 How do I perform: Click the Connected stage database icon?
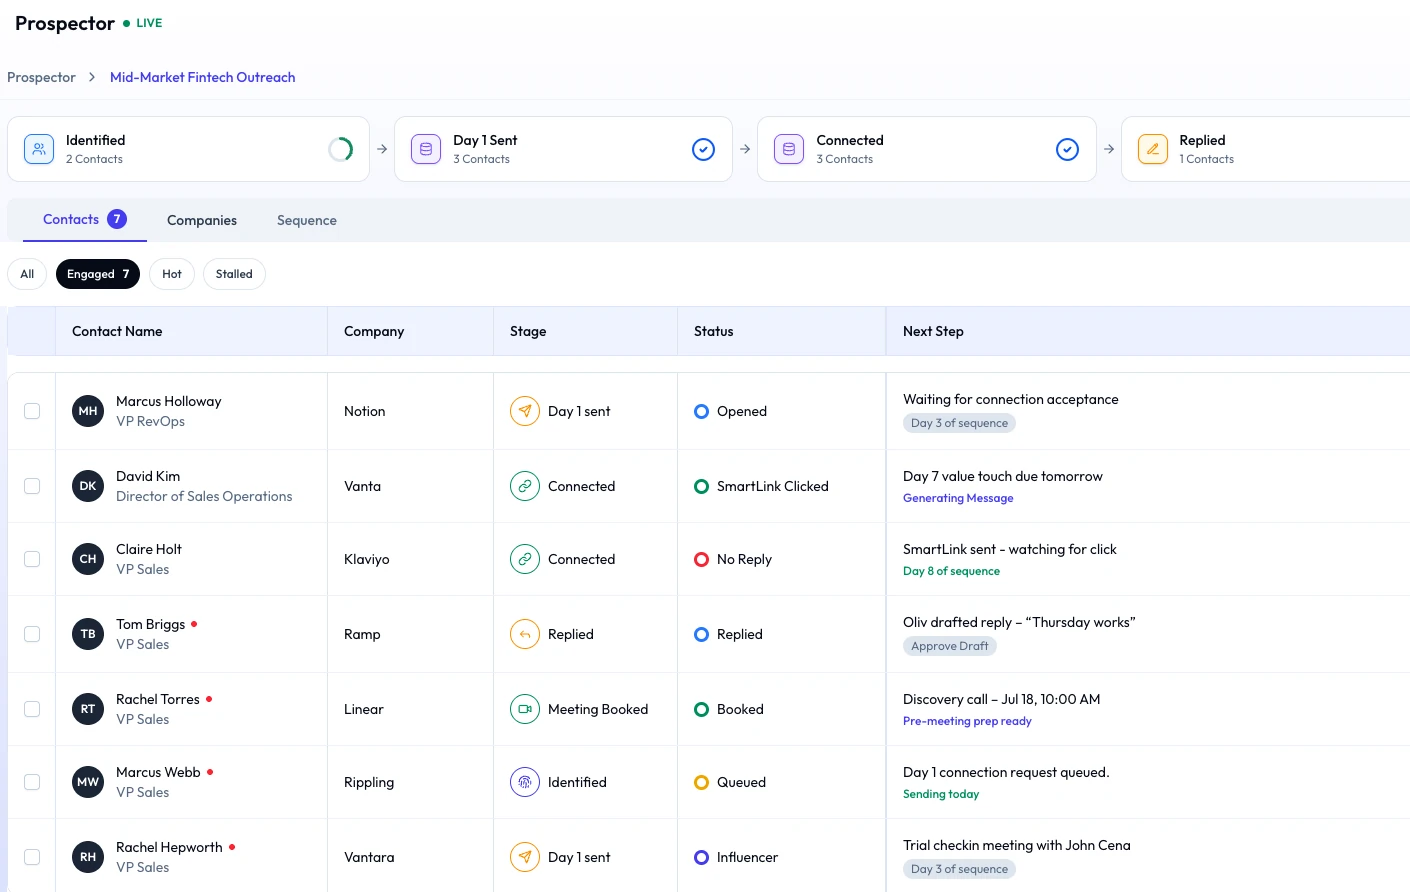[x=789, y=149]
